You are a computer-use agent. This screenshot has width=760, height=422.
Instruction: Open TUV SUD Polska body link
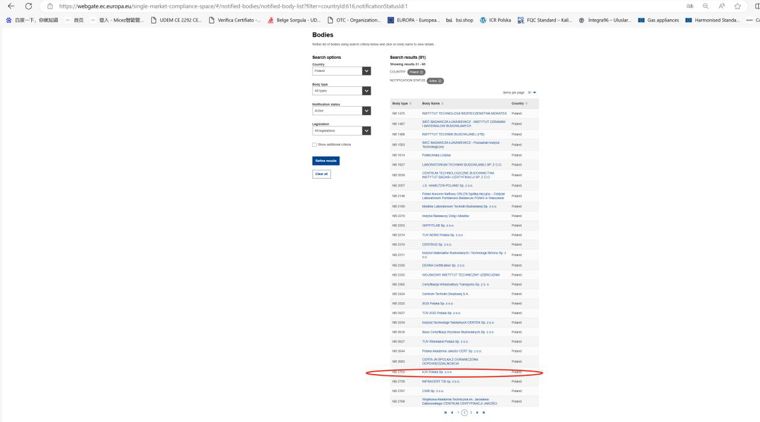[x=441, y=313]
